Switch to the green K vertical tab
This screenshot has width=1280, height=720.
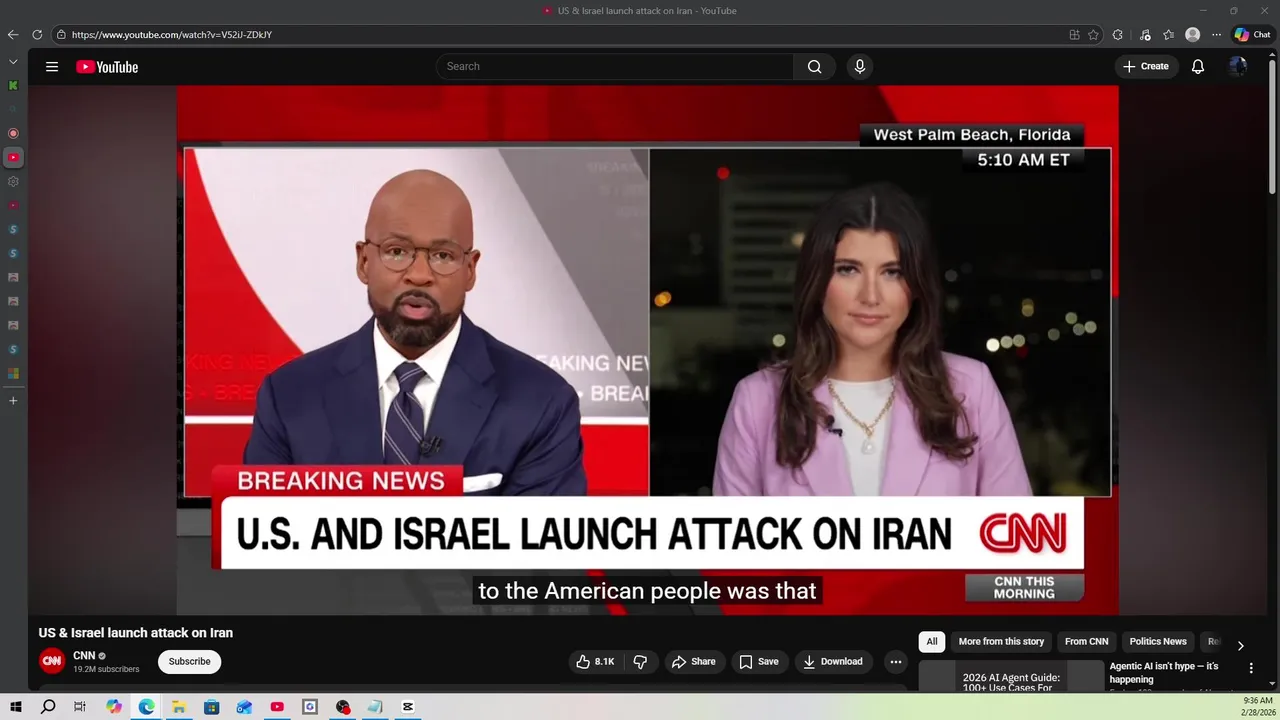[x=13, y=85]
